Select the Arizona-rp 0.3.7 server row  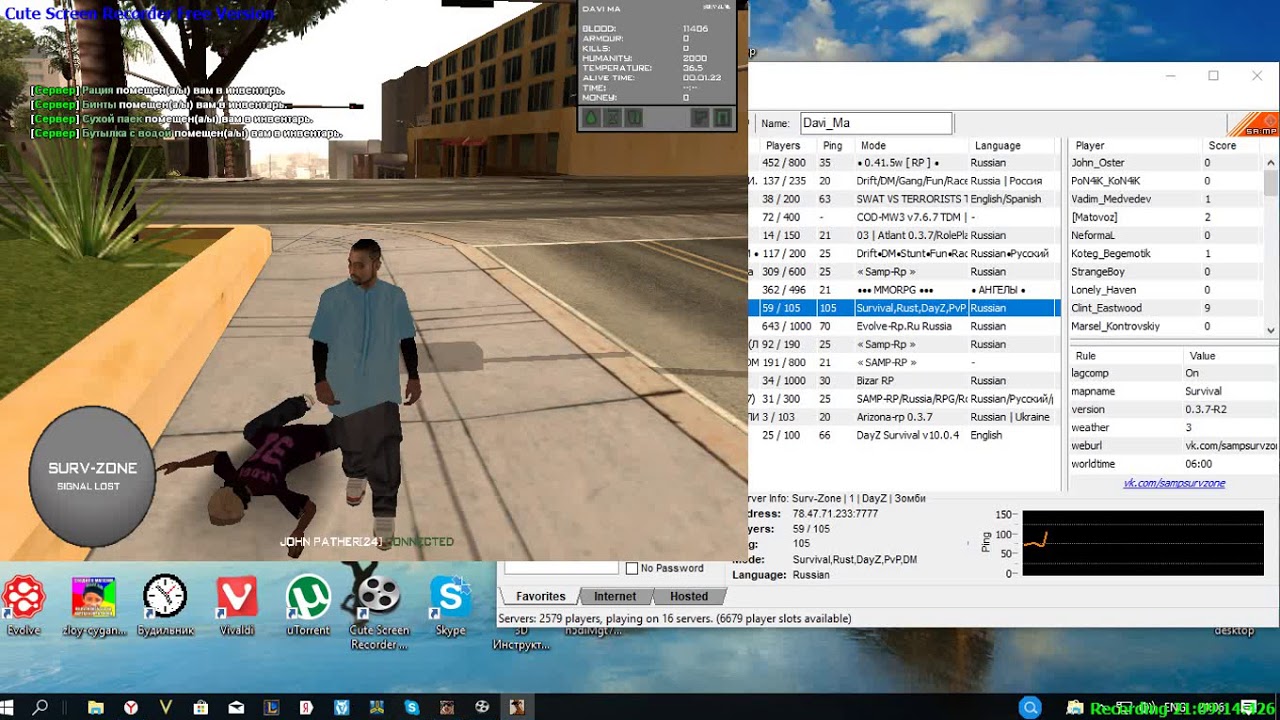tap(904, 417)
